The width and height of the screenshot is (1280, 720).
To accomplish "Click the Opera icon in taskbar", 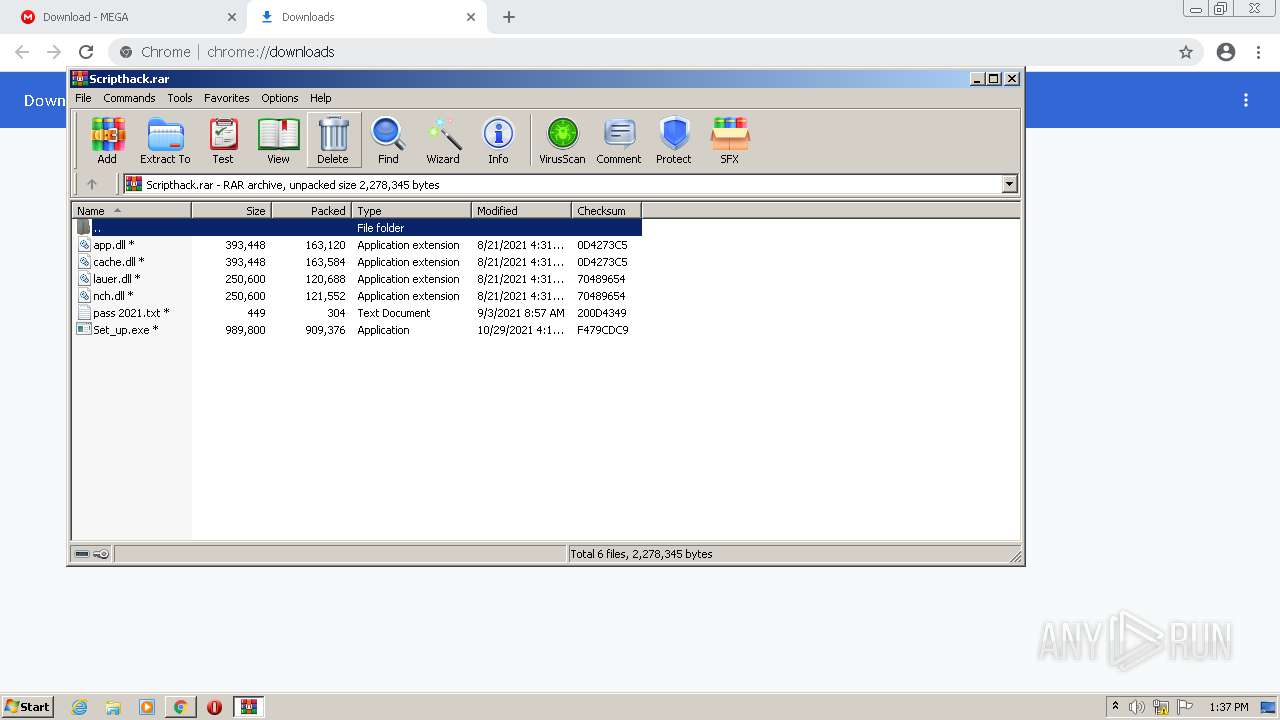I will tap(214, 707).
